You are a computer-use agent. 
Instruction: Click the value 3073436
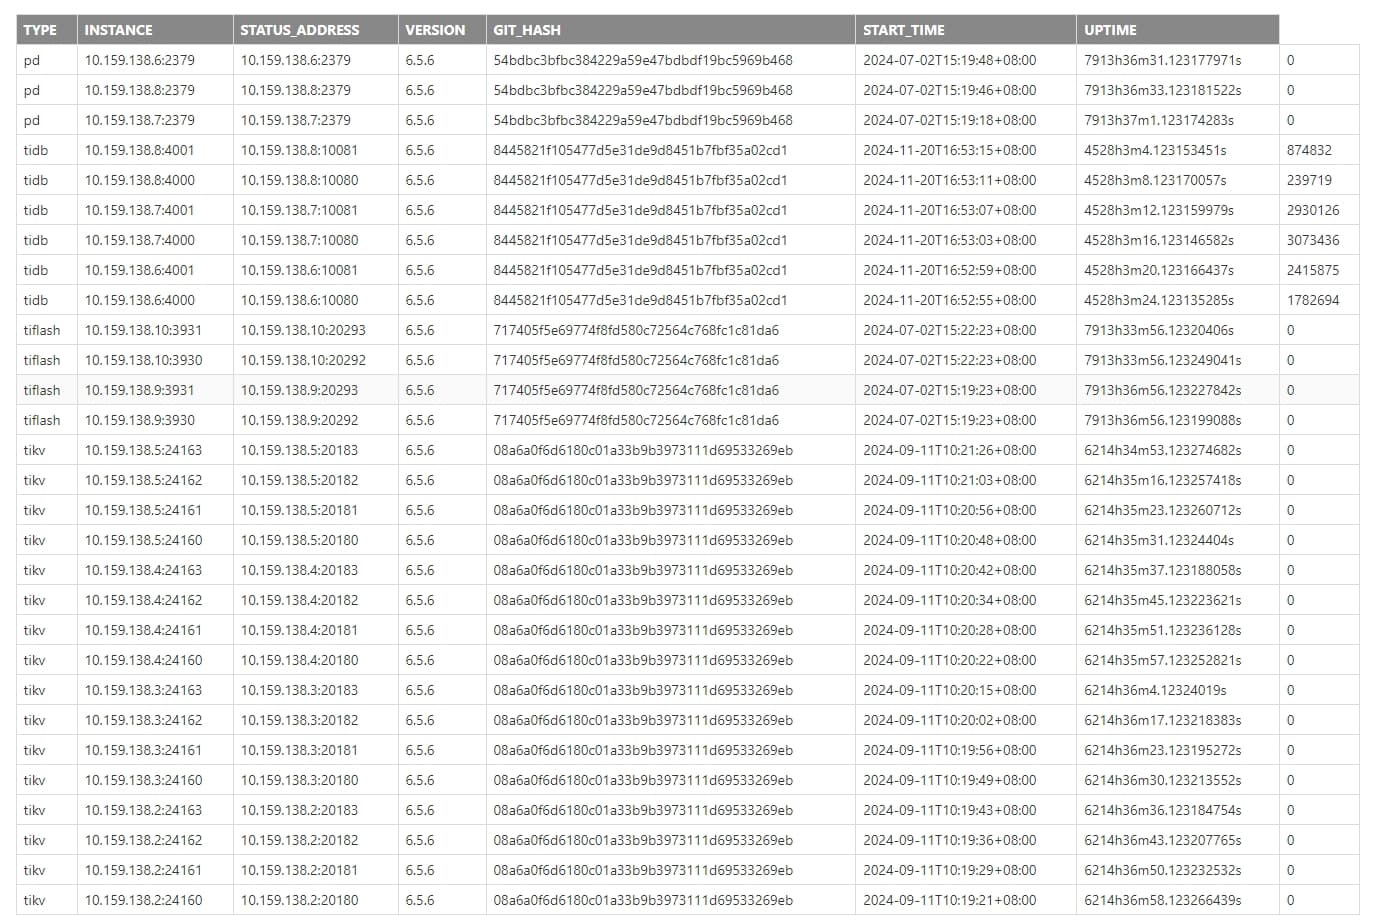tap(1312, 240)
